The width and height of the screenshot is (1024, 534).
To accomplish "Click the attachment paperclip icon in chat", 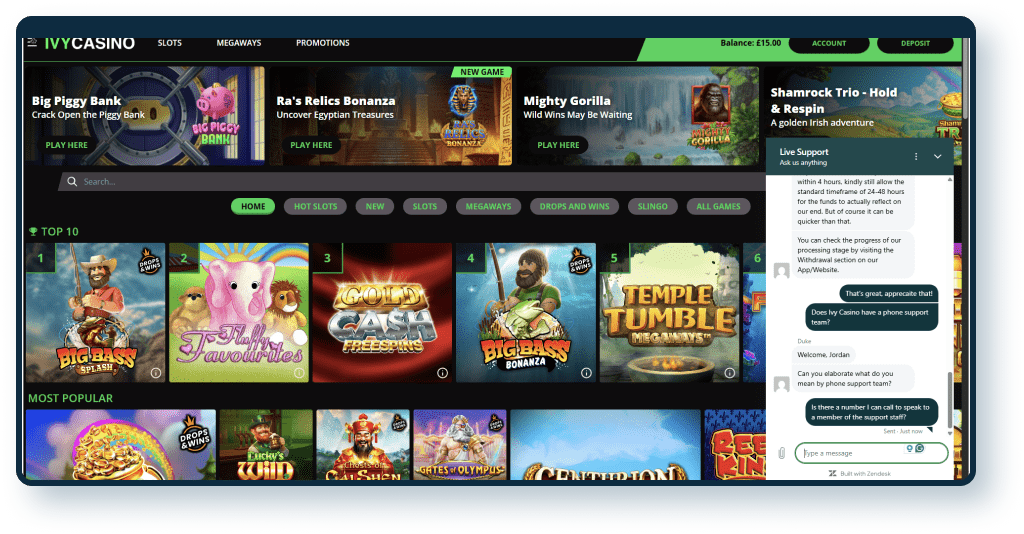I will pos(782,453).
